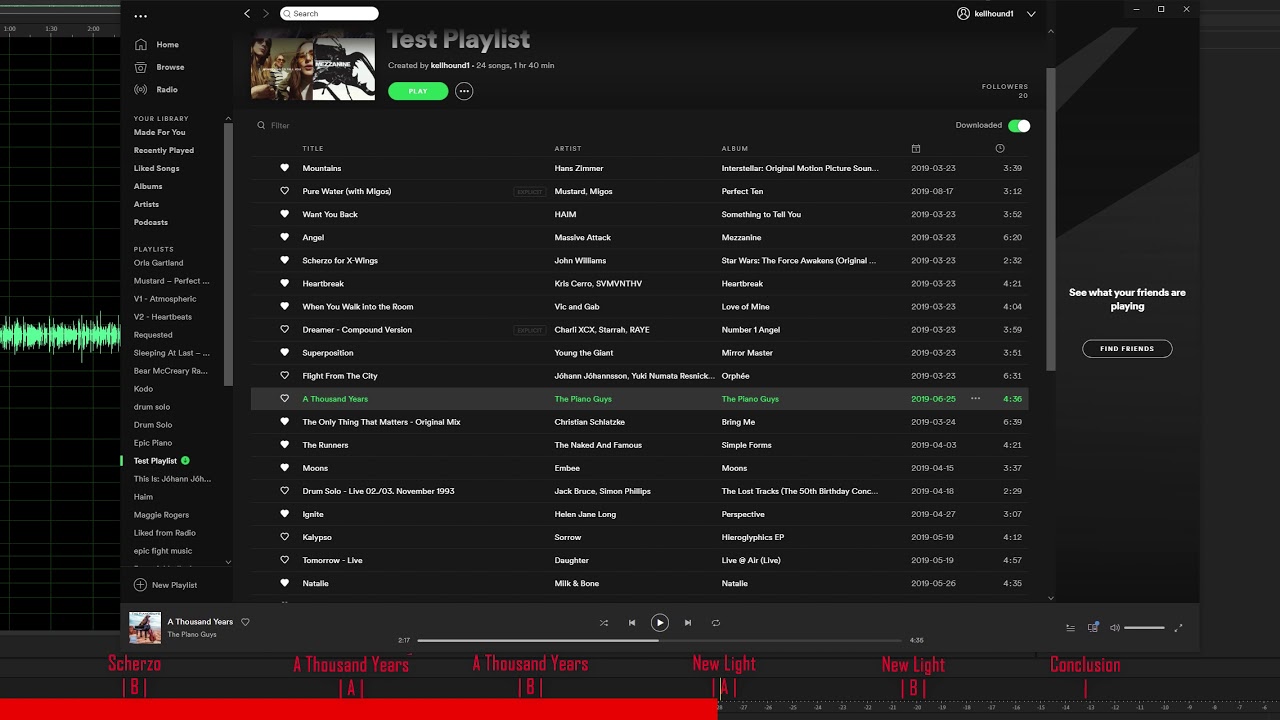Open Maggie Rogers playlist
This screenshot has width=1280, height=720.
[161, 515]
